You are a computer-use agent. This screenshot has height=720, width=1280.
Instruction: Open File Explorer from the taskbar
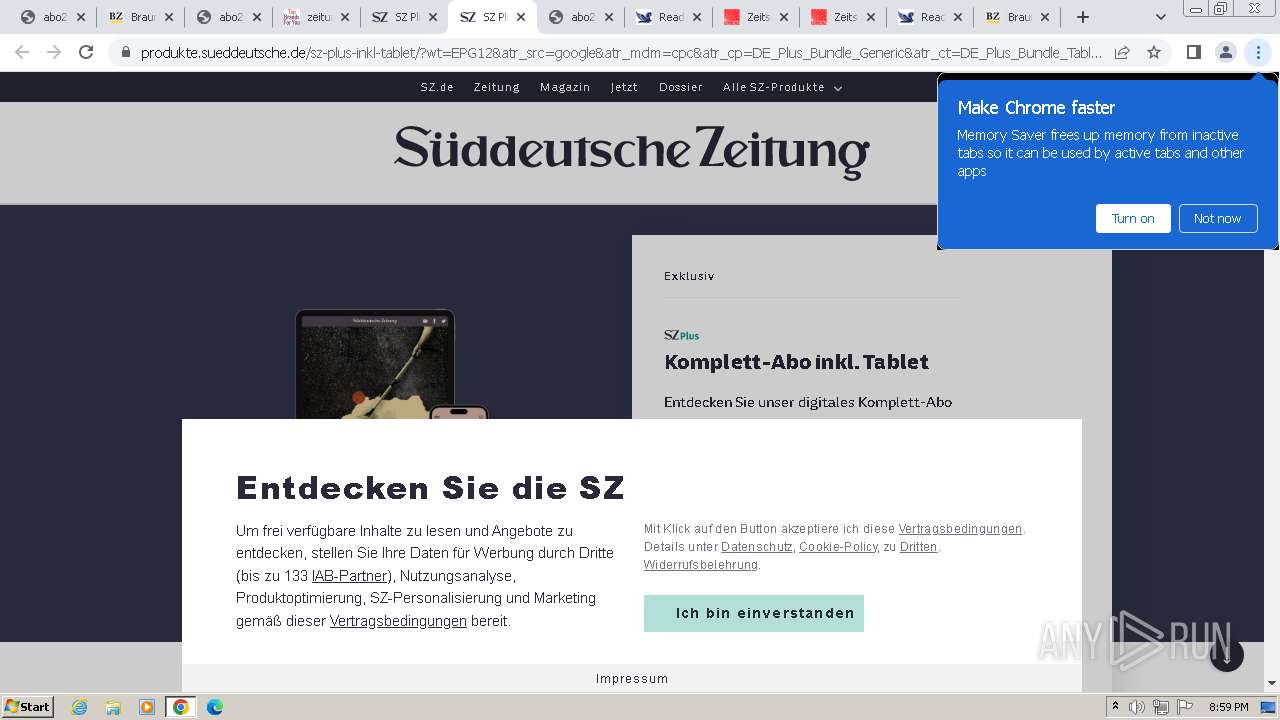pos(113,707)
